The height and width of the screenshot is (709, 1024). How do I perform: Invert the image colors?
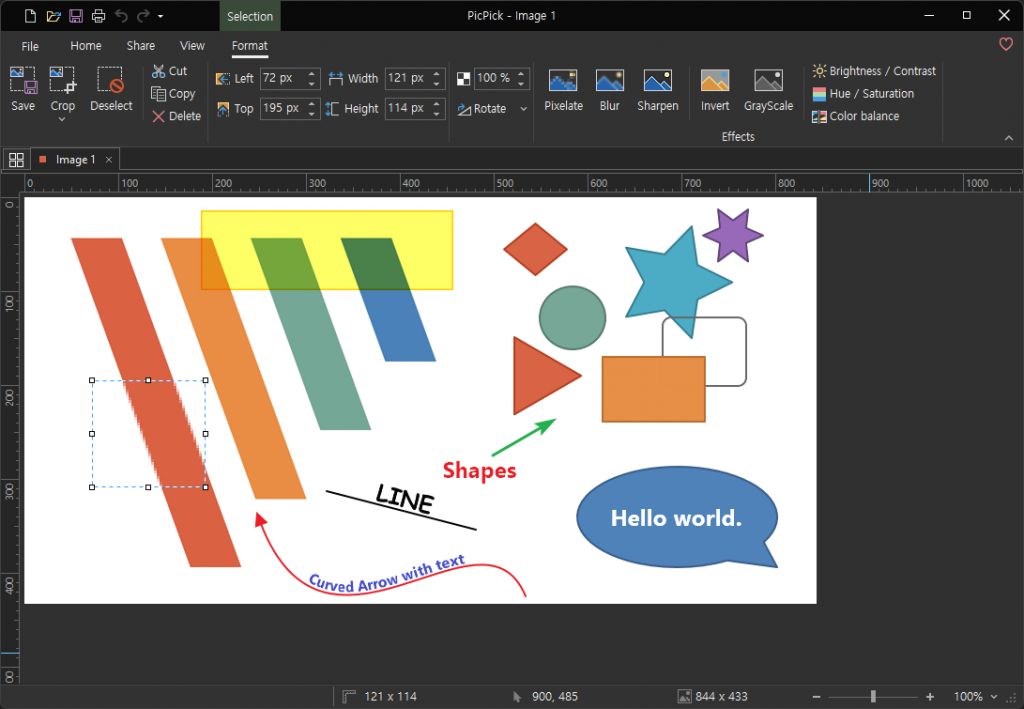[x=714, y=90]
